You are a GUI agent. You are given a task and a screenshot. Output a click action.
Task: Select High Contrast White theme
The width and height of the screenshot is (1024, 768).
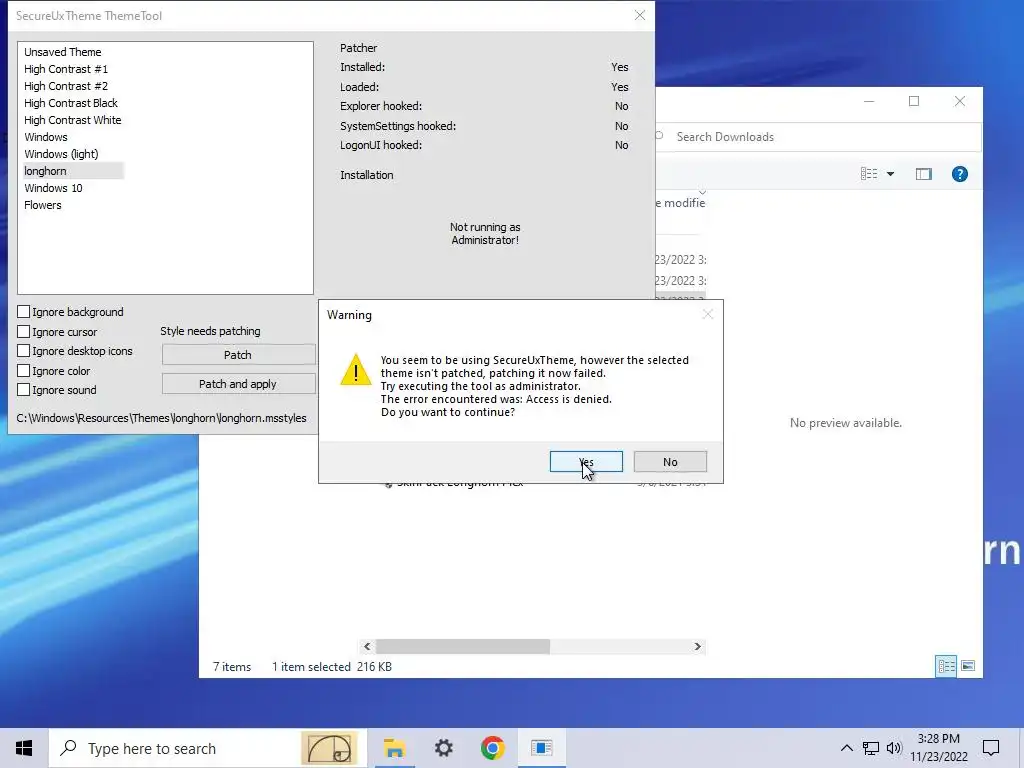[72, 120]
